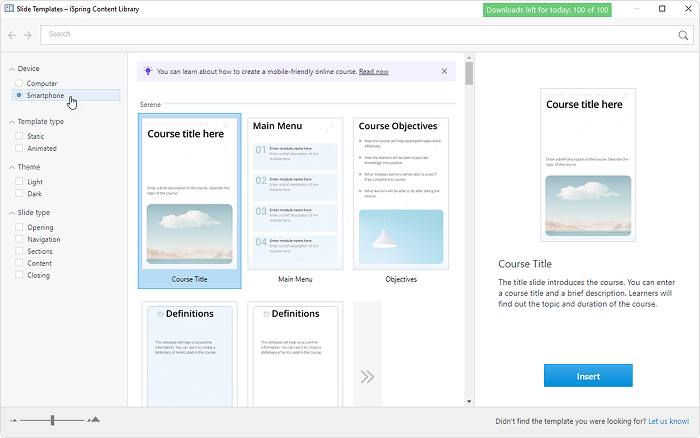The width and height of the screenshot is (700, 438).
Task: Click the lightbulb tip icon
Action: point(148,71)
